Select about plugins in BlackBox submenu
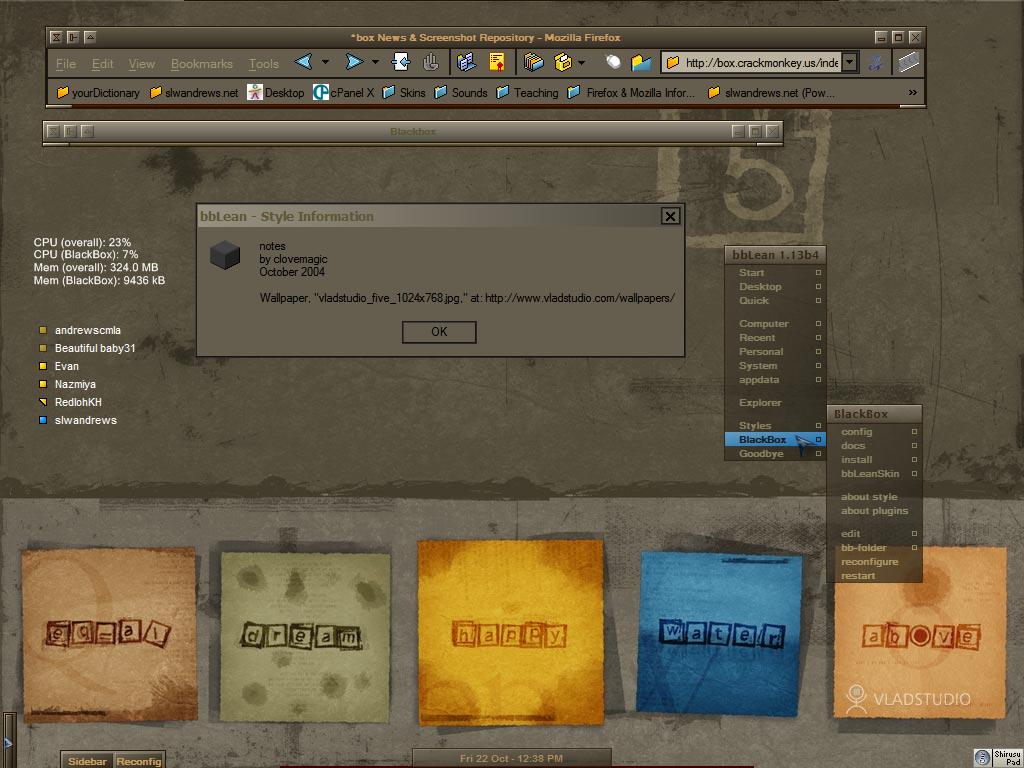Screen dimensions: 1024x768 tap(874, 511)
